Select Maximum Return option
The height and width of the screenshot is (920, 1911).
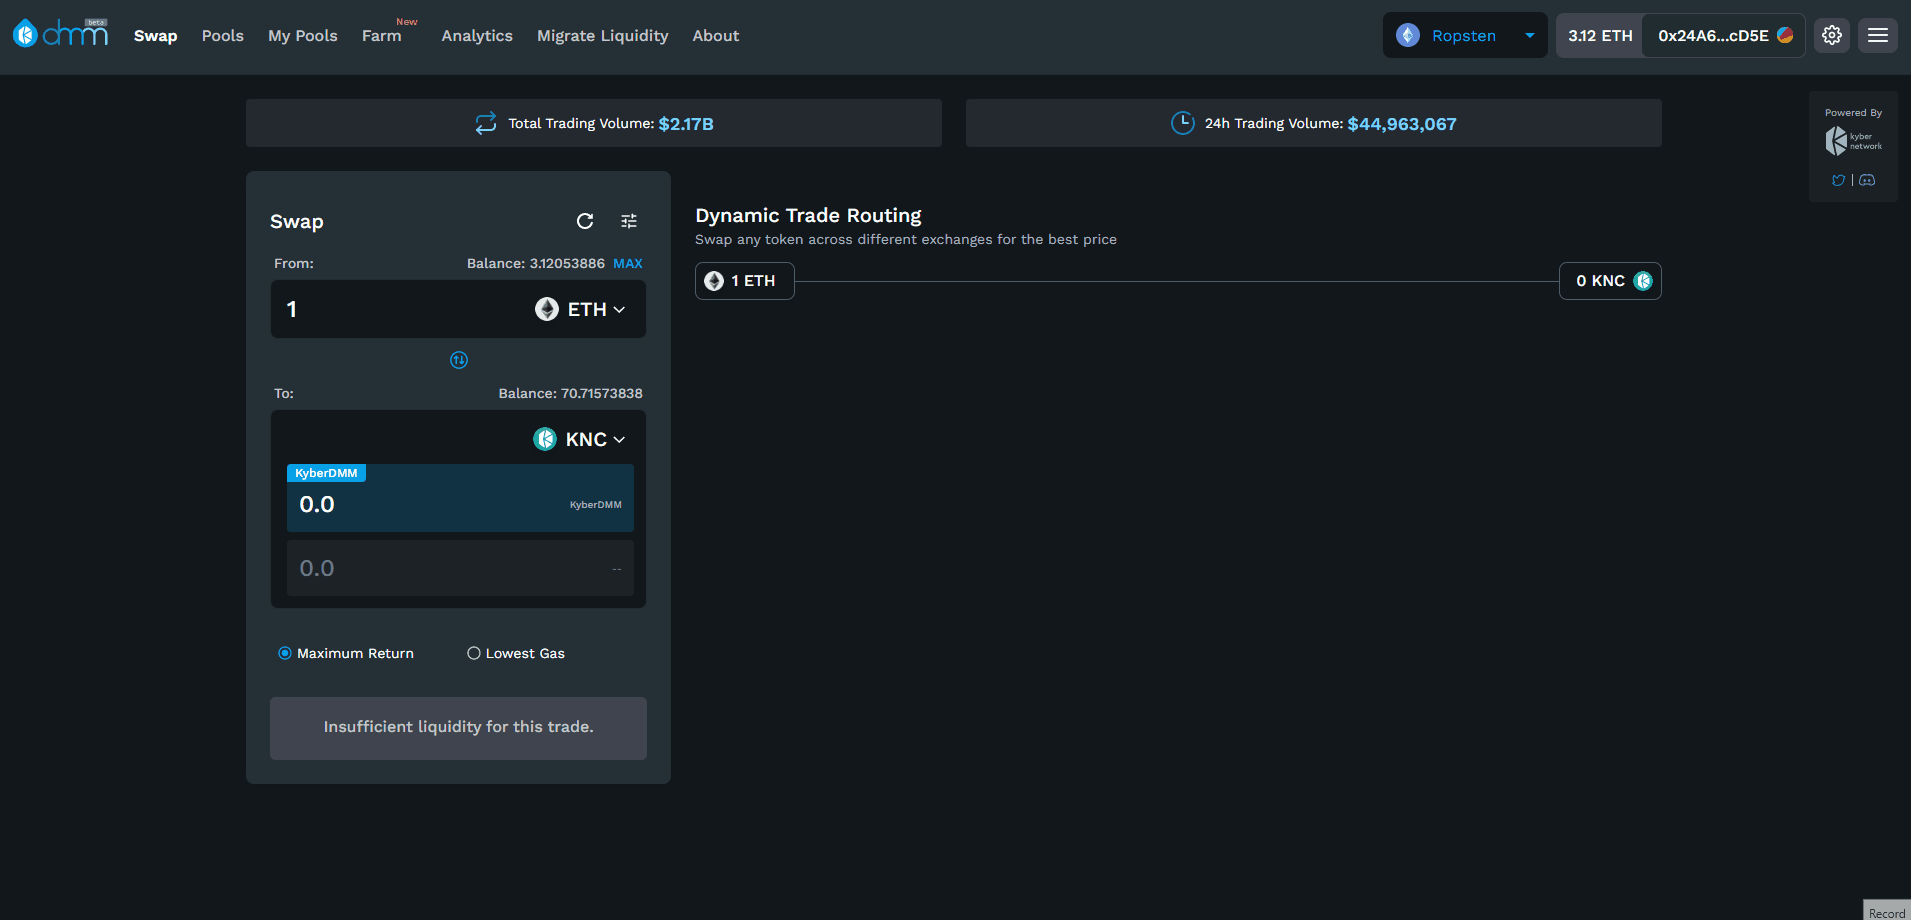pyautogui.click(x=285, y=653)
